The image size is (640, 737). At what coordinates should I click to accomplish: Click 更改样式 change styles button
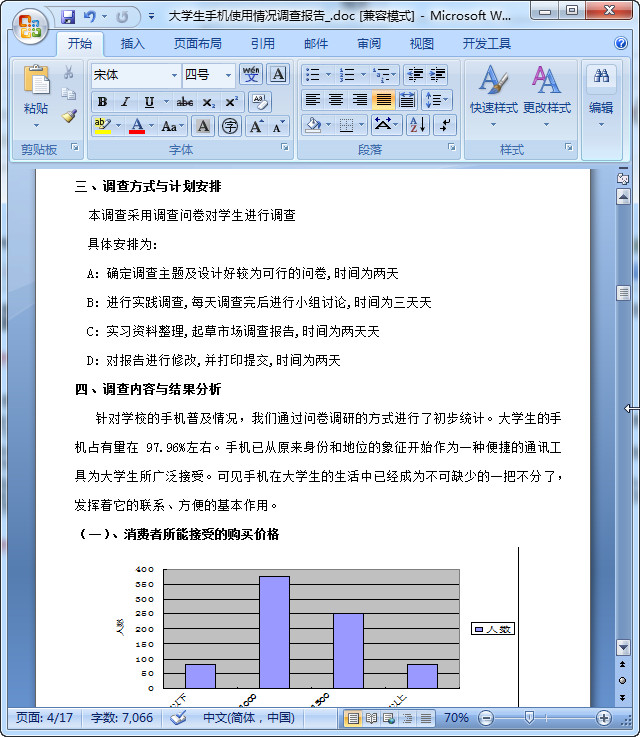(546, 96)
